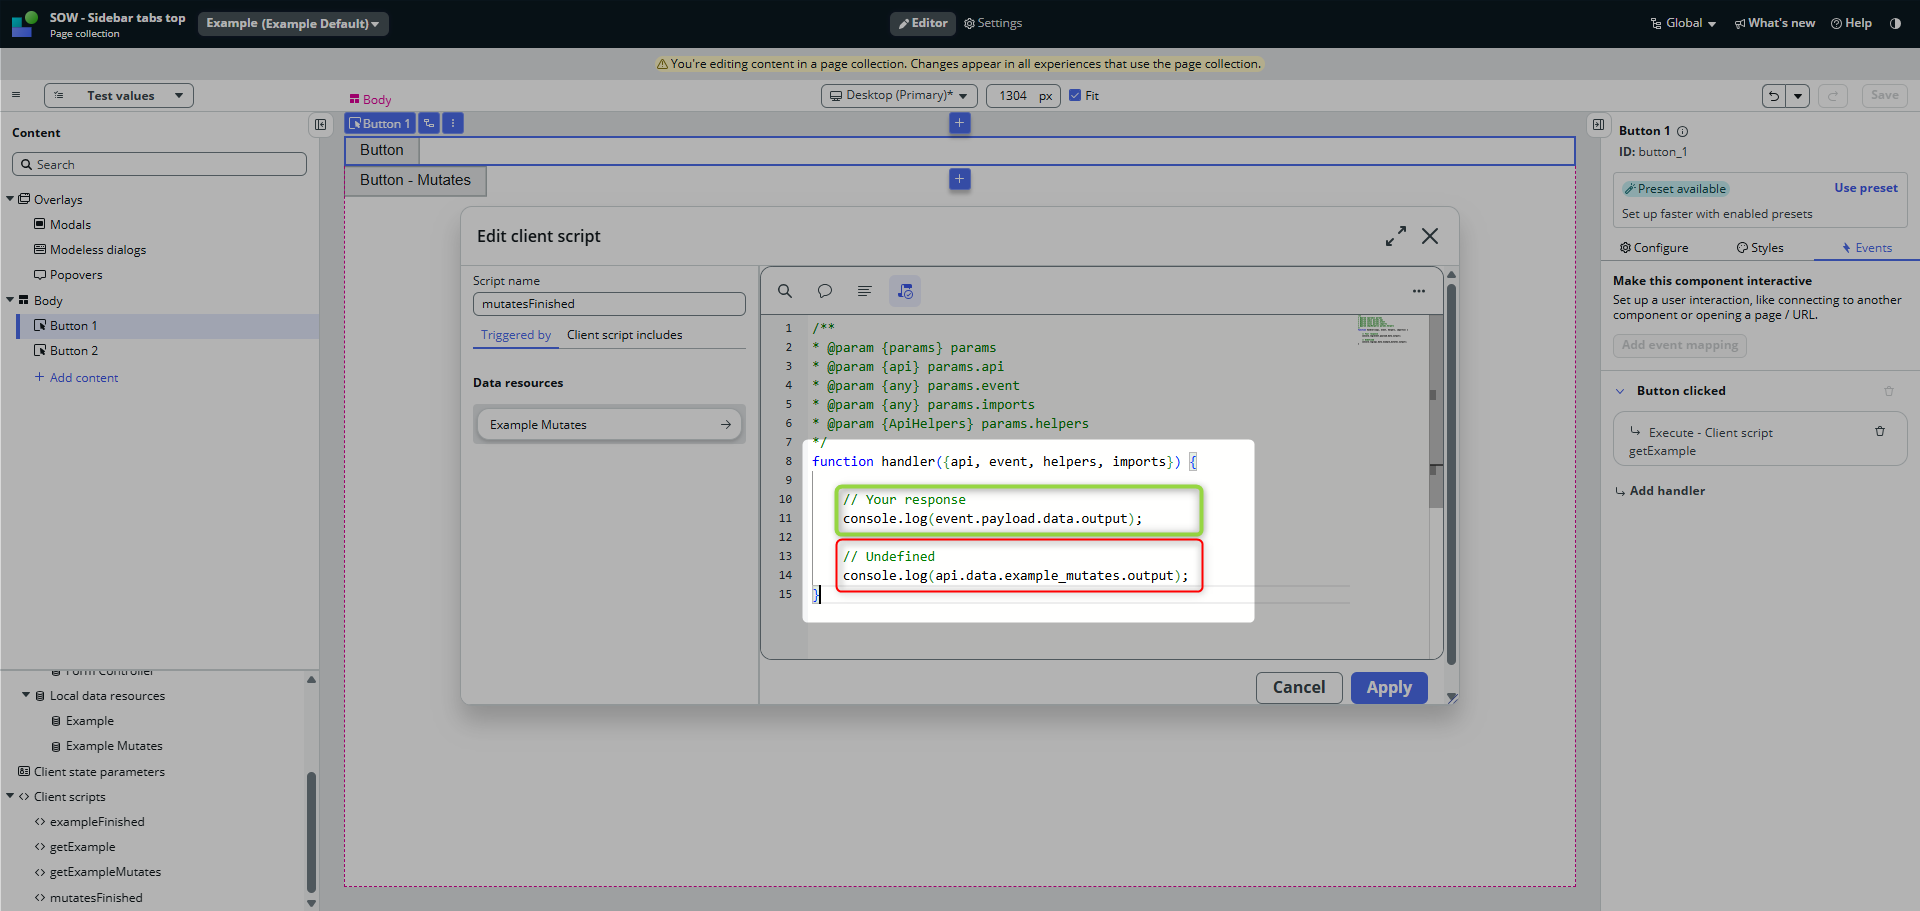Delete the Execute - Client script handler
1920x911 pixels.
pos(1880,432)
